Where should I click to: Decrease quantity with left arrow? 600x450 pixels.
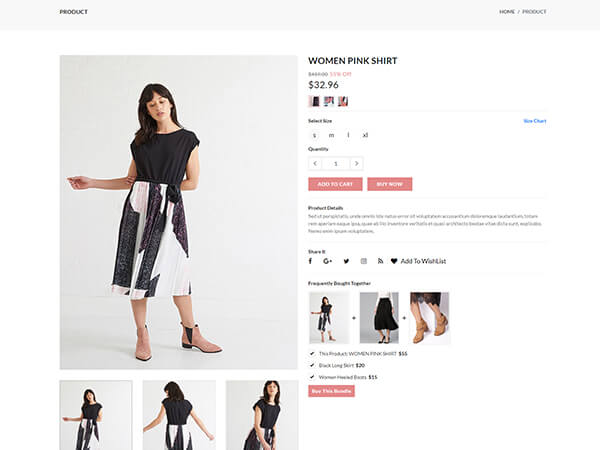click(315, 163)
